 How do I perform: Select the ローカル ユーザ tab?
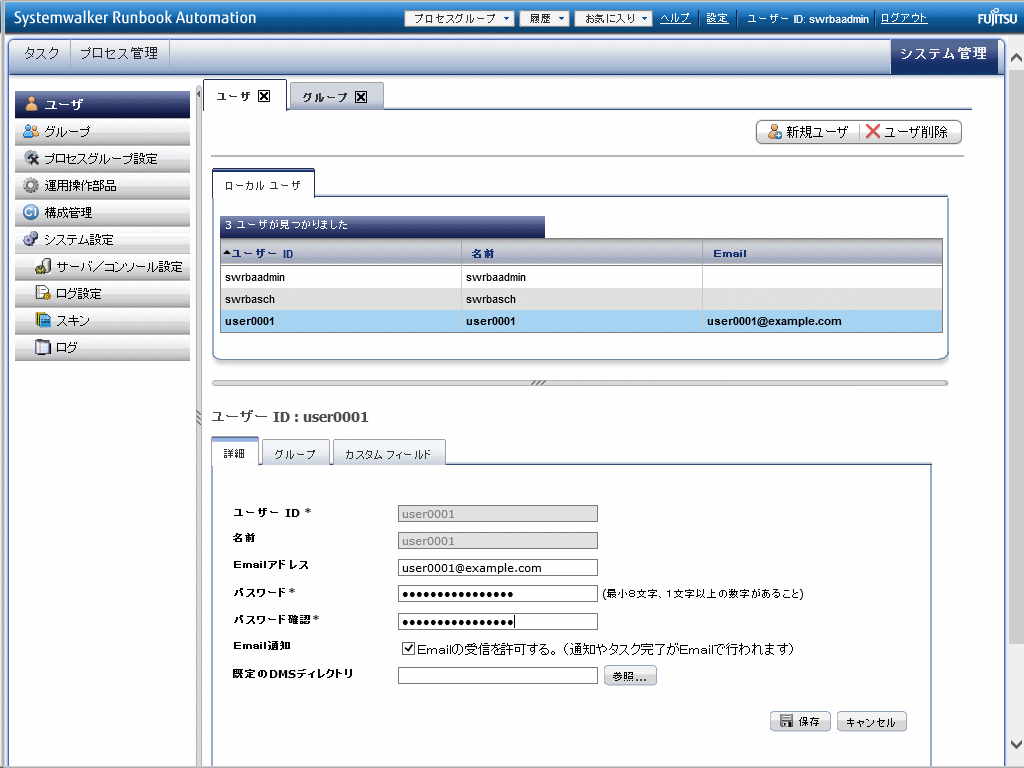263,185
